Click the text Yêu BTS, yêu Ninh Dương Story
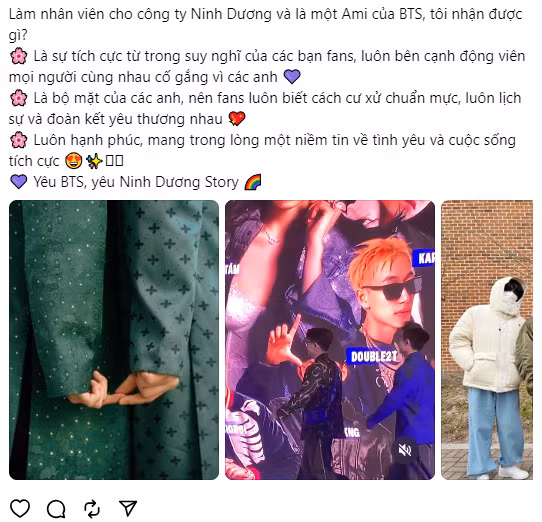This screenshot has height=522, width=542. (136, 182)
